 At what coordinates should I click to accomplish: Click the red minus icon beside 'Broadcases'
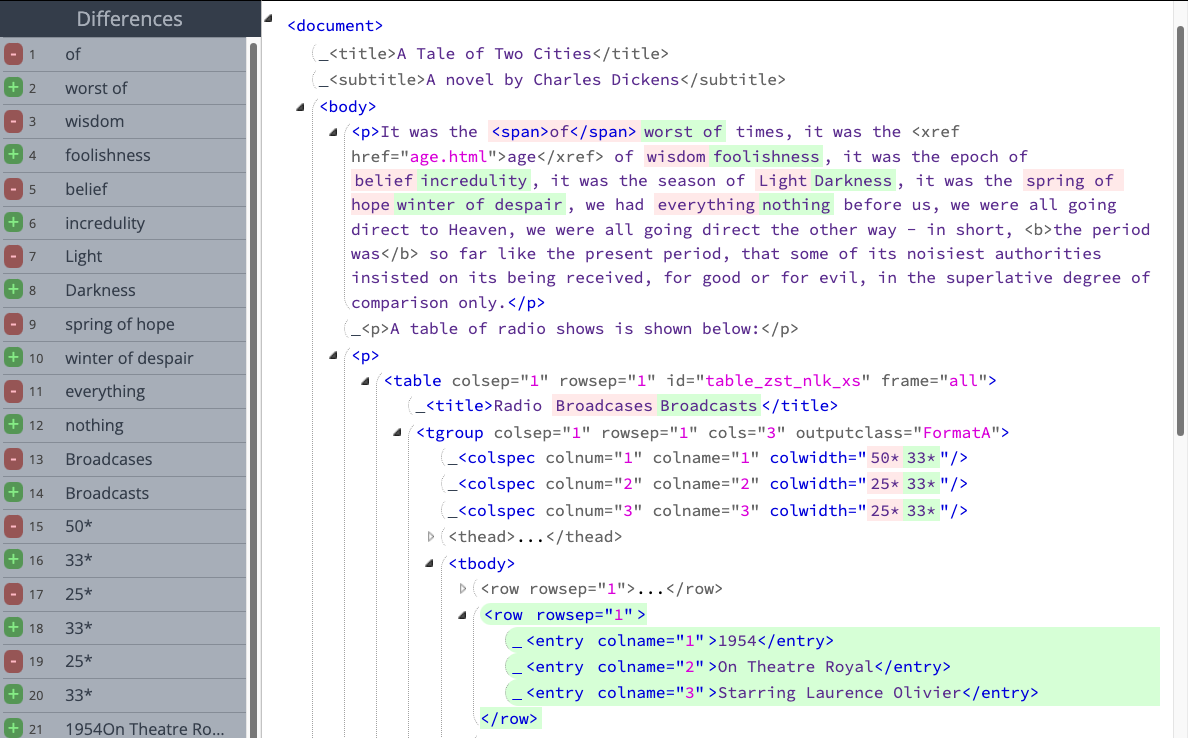(x=13, y=459)
